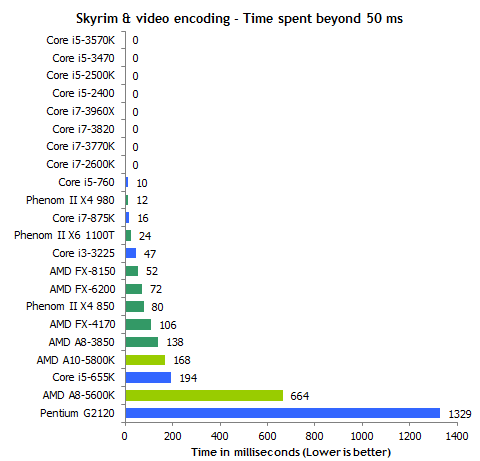Select the data value 72
480x461 pixels.
tap(156, 289)
